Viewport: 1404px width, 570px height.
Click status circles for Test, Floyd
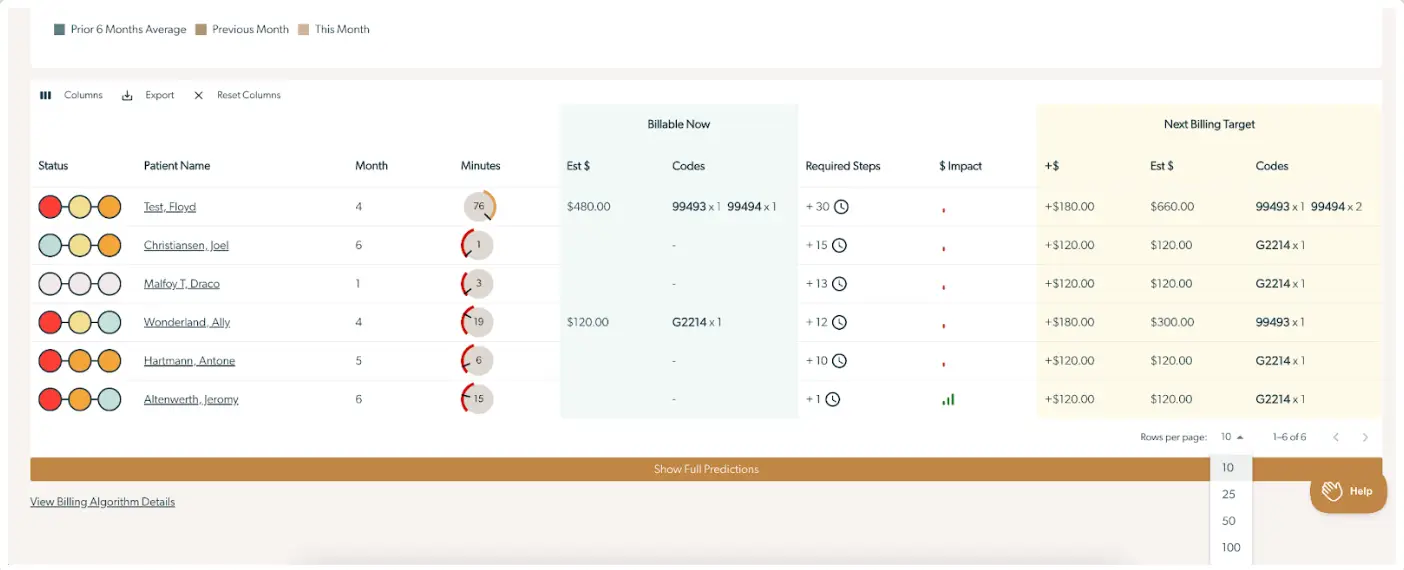(x=80, y=207)
